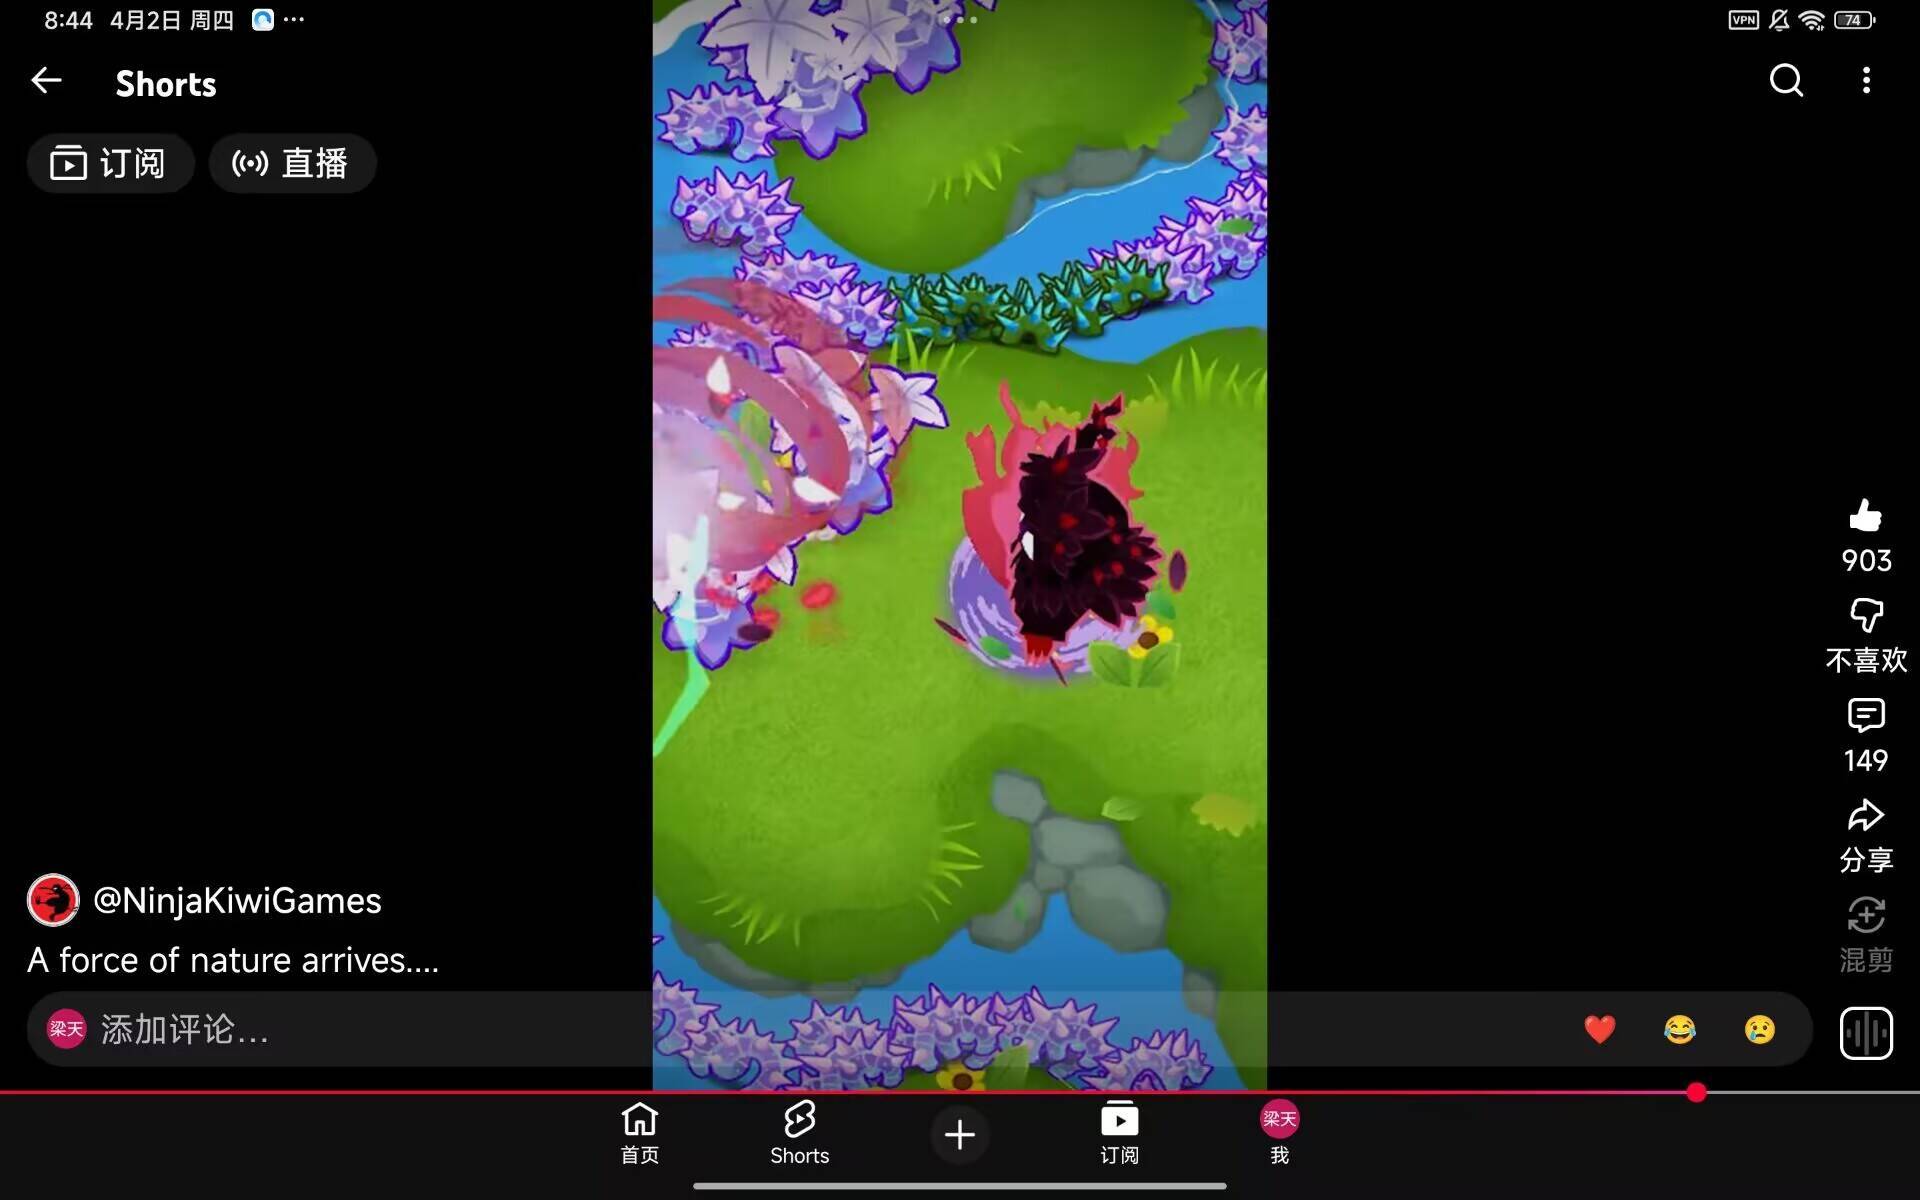This screenshot has width=1920, height=1200.
Task: Open NinjaKiwiGames channel avatar
Action: (53, 900)
